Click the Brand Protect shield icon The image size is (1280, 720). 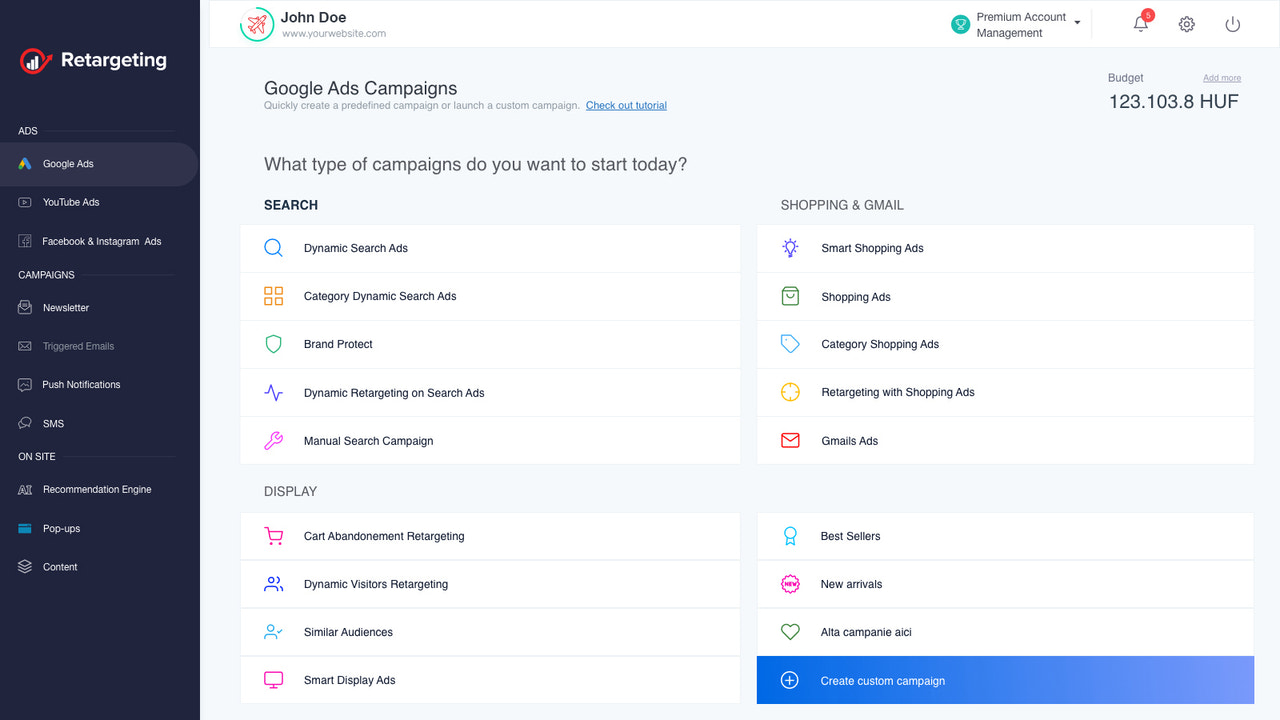pyautogui.click(x=273, y=344)
